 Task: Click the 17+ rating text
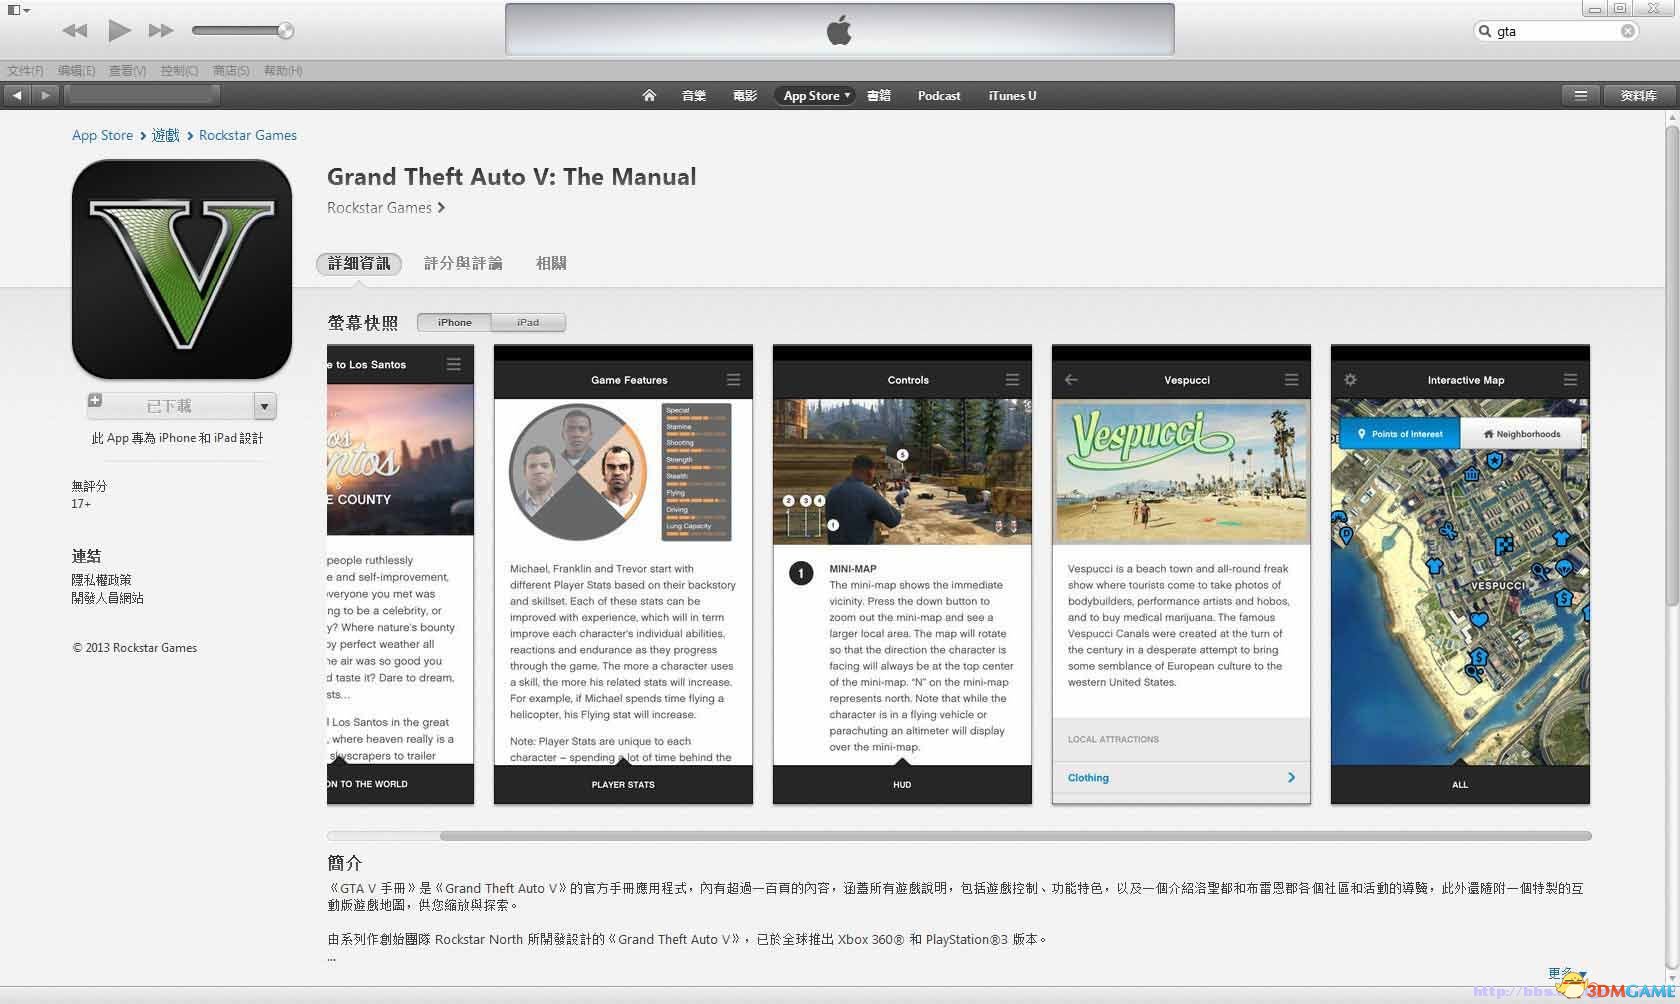point(81,504)
